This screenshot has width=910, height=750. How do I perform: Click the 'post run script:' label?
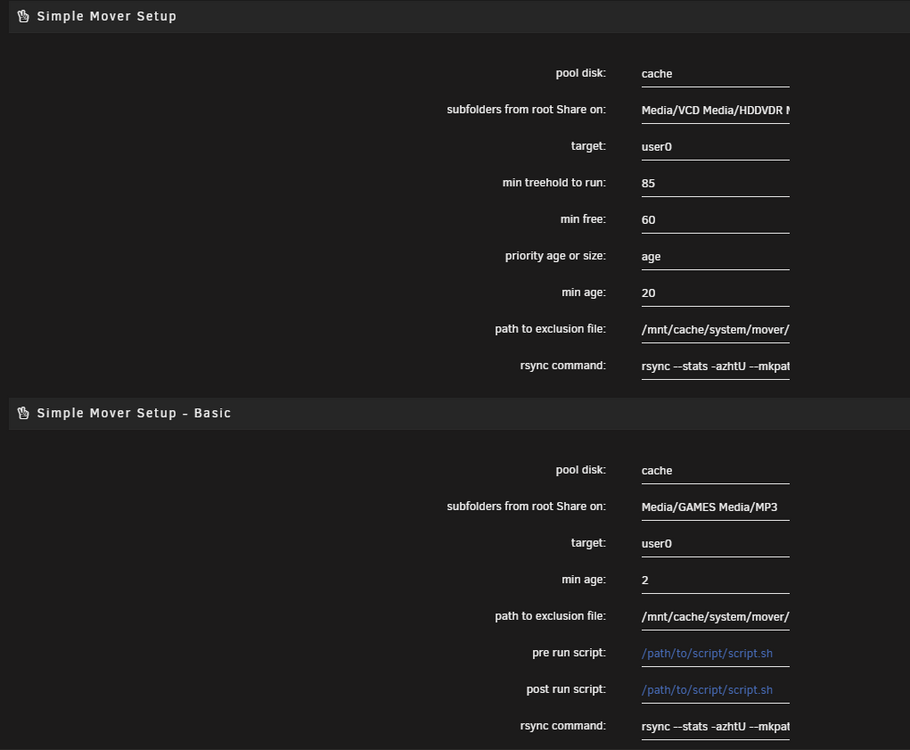point(566,690)
